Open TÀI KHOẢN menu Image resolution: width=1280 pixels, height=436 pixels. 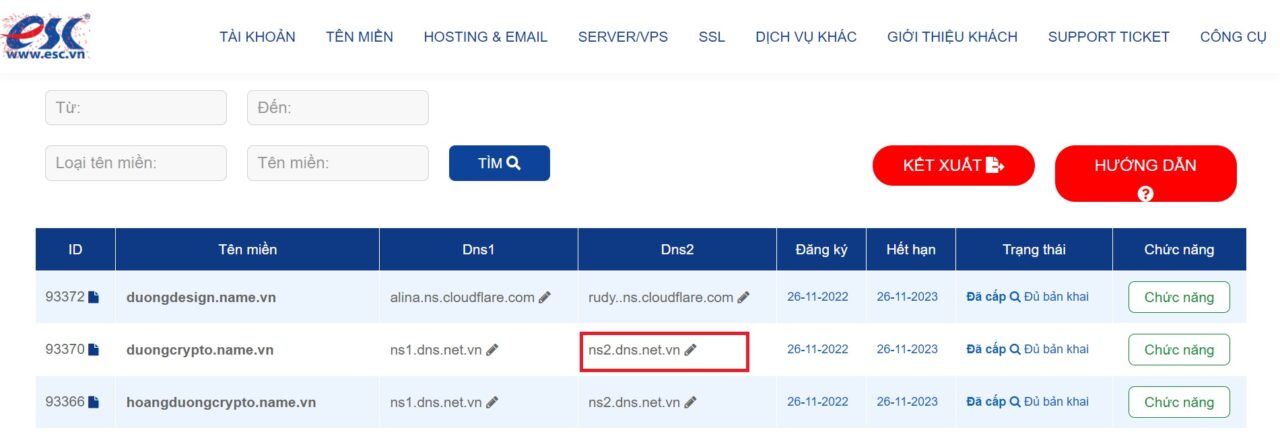(258, 37)
